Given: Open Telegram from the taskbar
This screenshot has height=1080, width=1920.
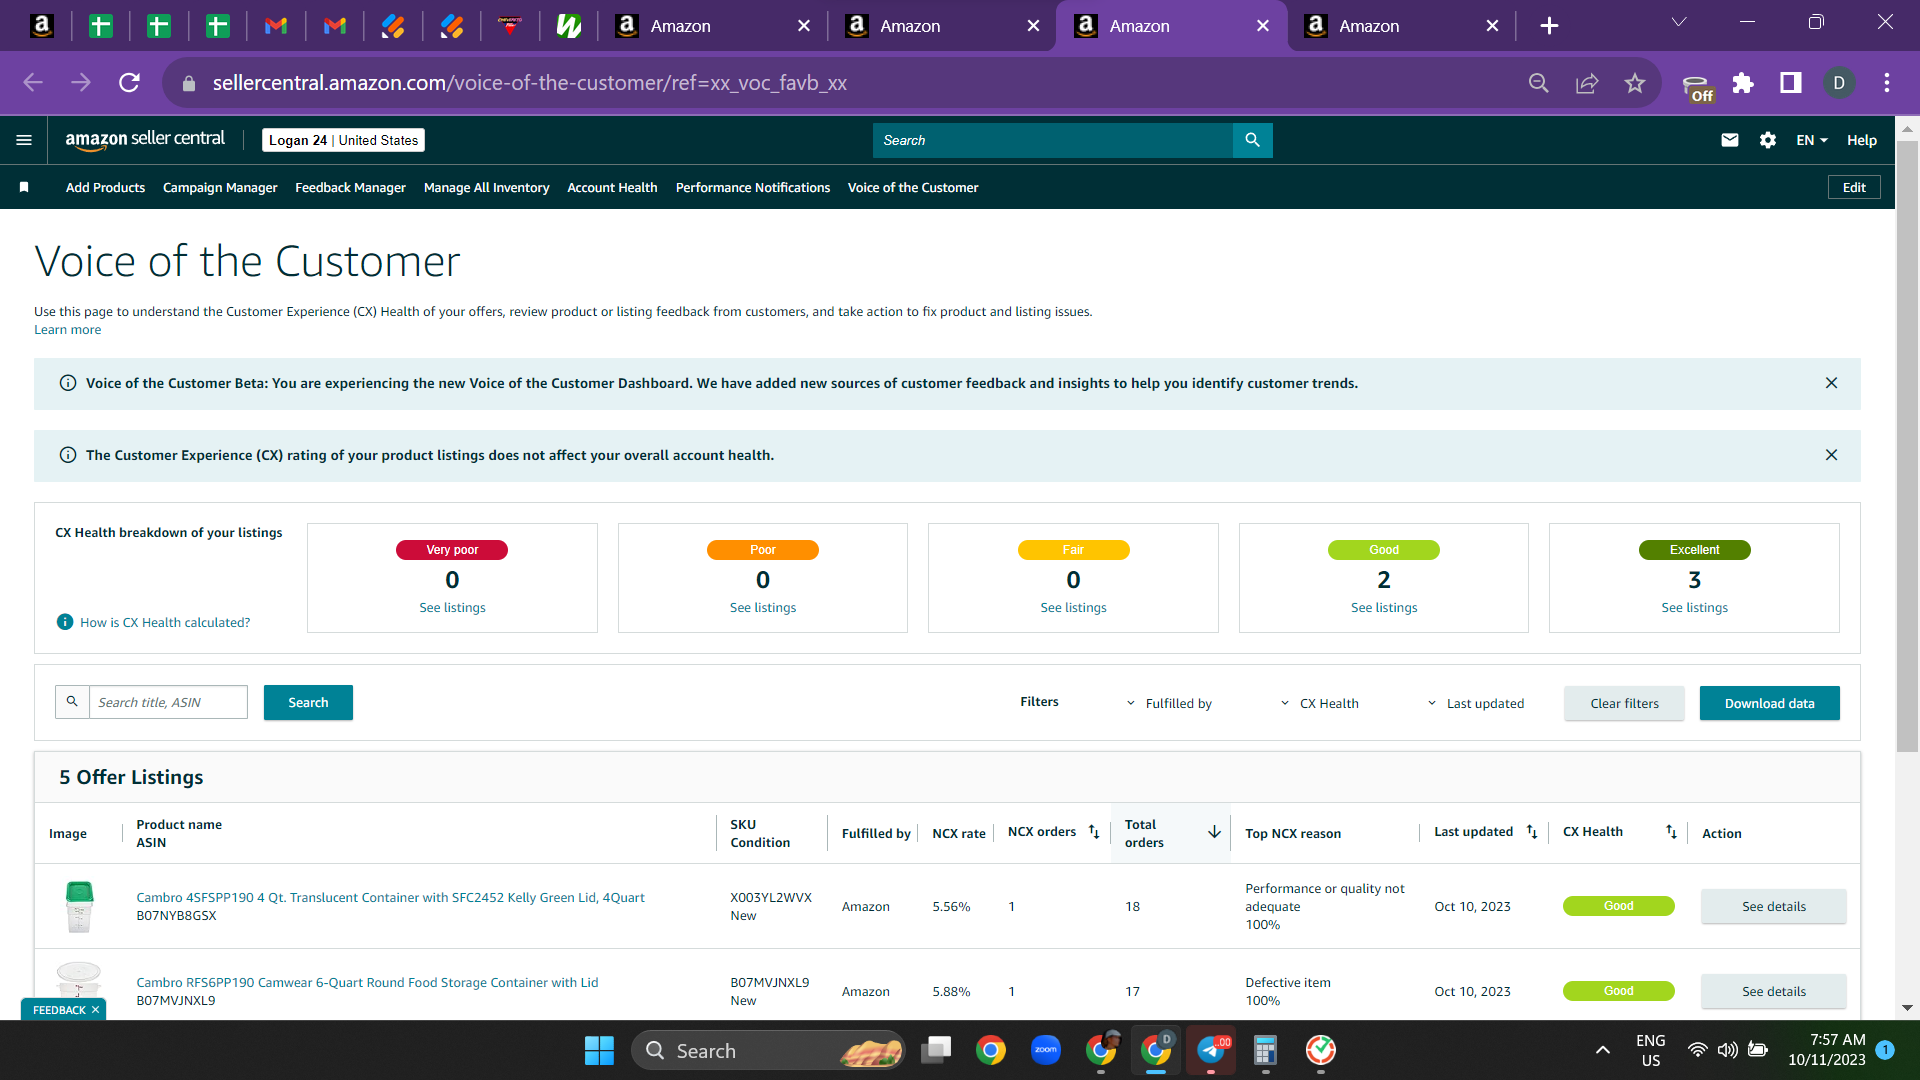Looking at the screenshot, I should 1211,1050.
